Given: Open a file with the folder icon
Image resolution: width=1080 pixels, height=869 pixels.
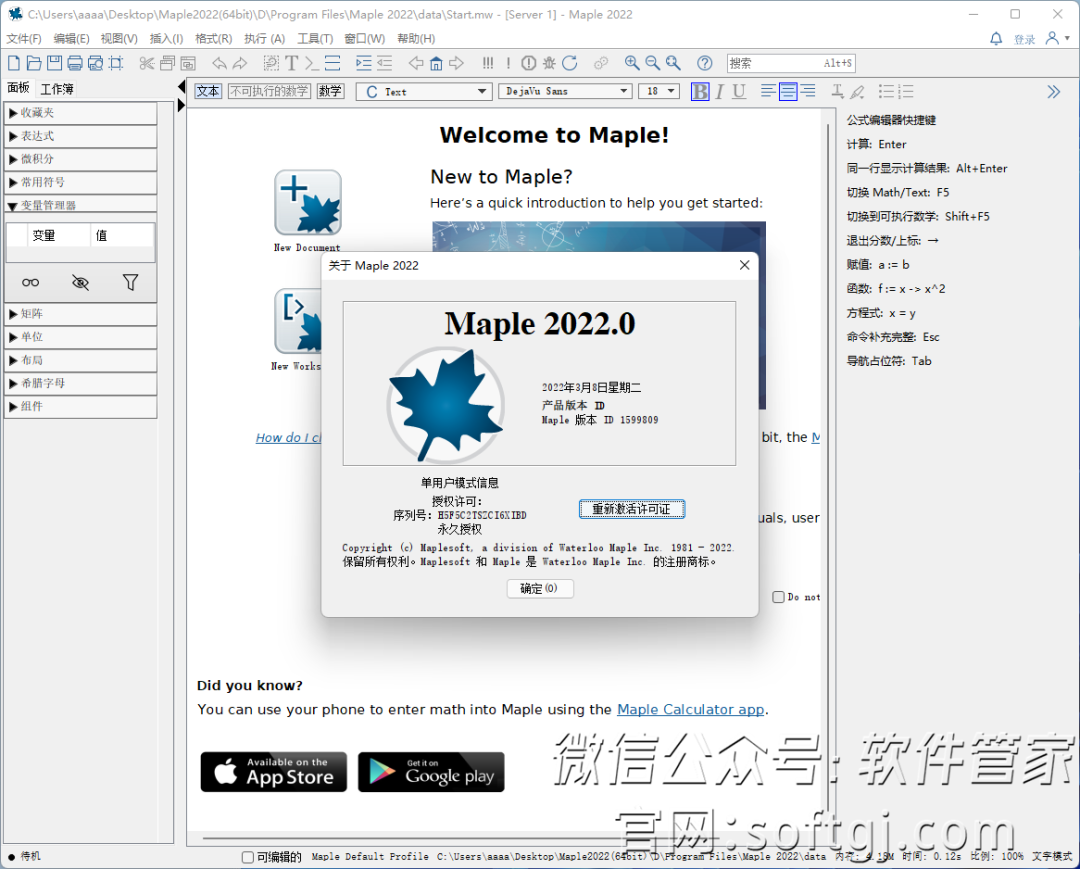Looking at the screenshot, I should [x=34, y=63].
